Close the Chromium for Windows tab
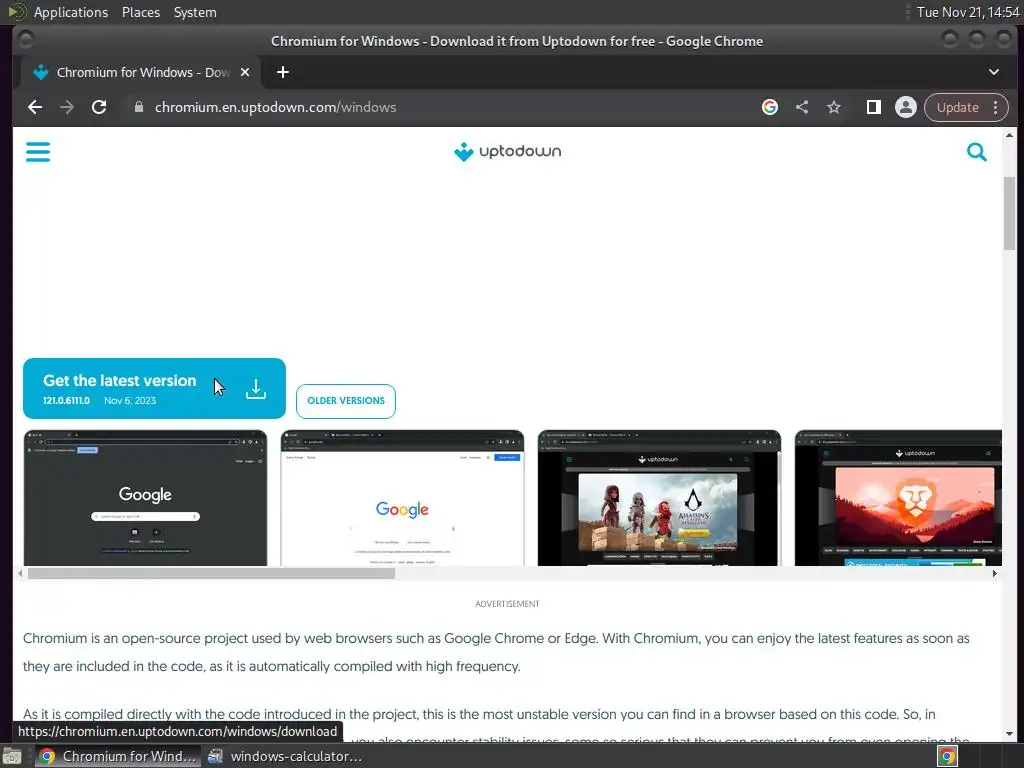The image size is (1024, 768). (x=245, y=72)
